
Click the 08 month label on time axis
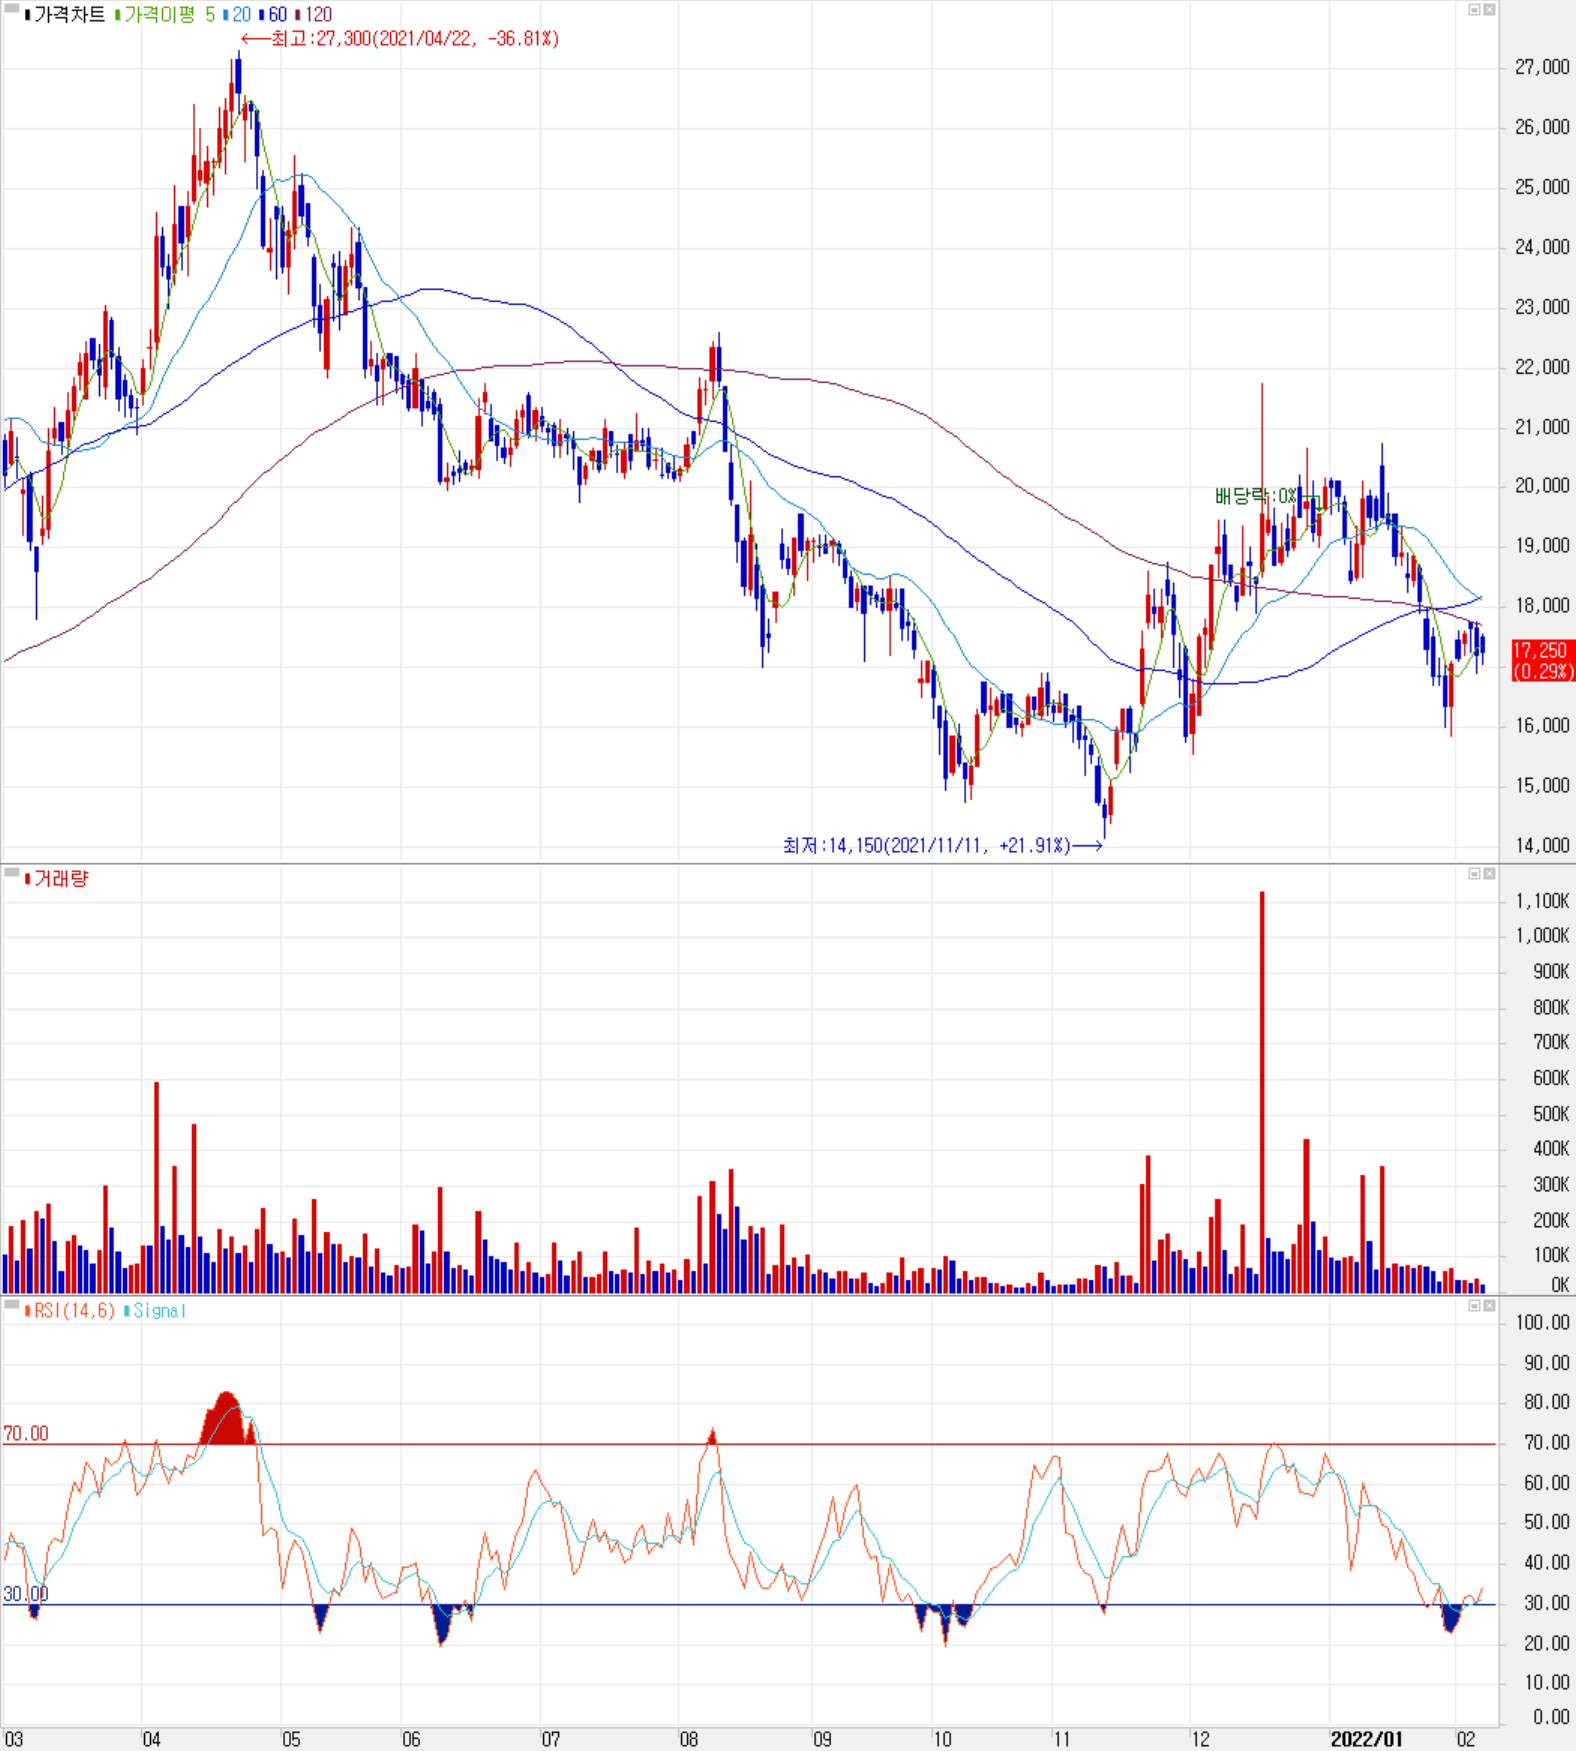click(689, 1739)
